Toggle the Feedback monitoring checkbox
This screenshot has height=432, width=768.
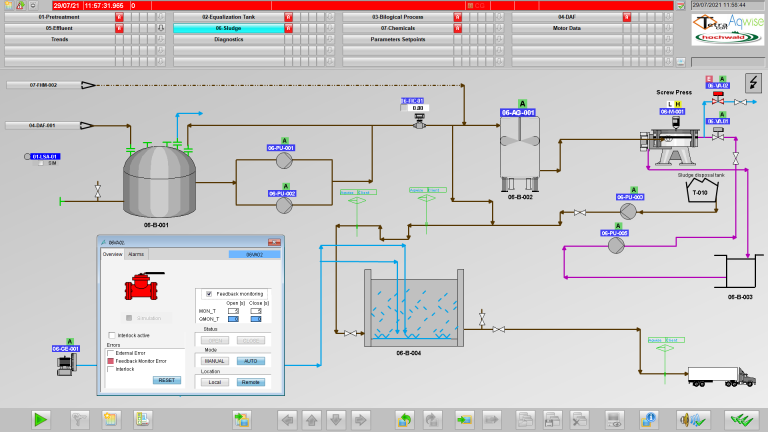coord(209,294)
